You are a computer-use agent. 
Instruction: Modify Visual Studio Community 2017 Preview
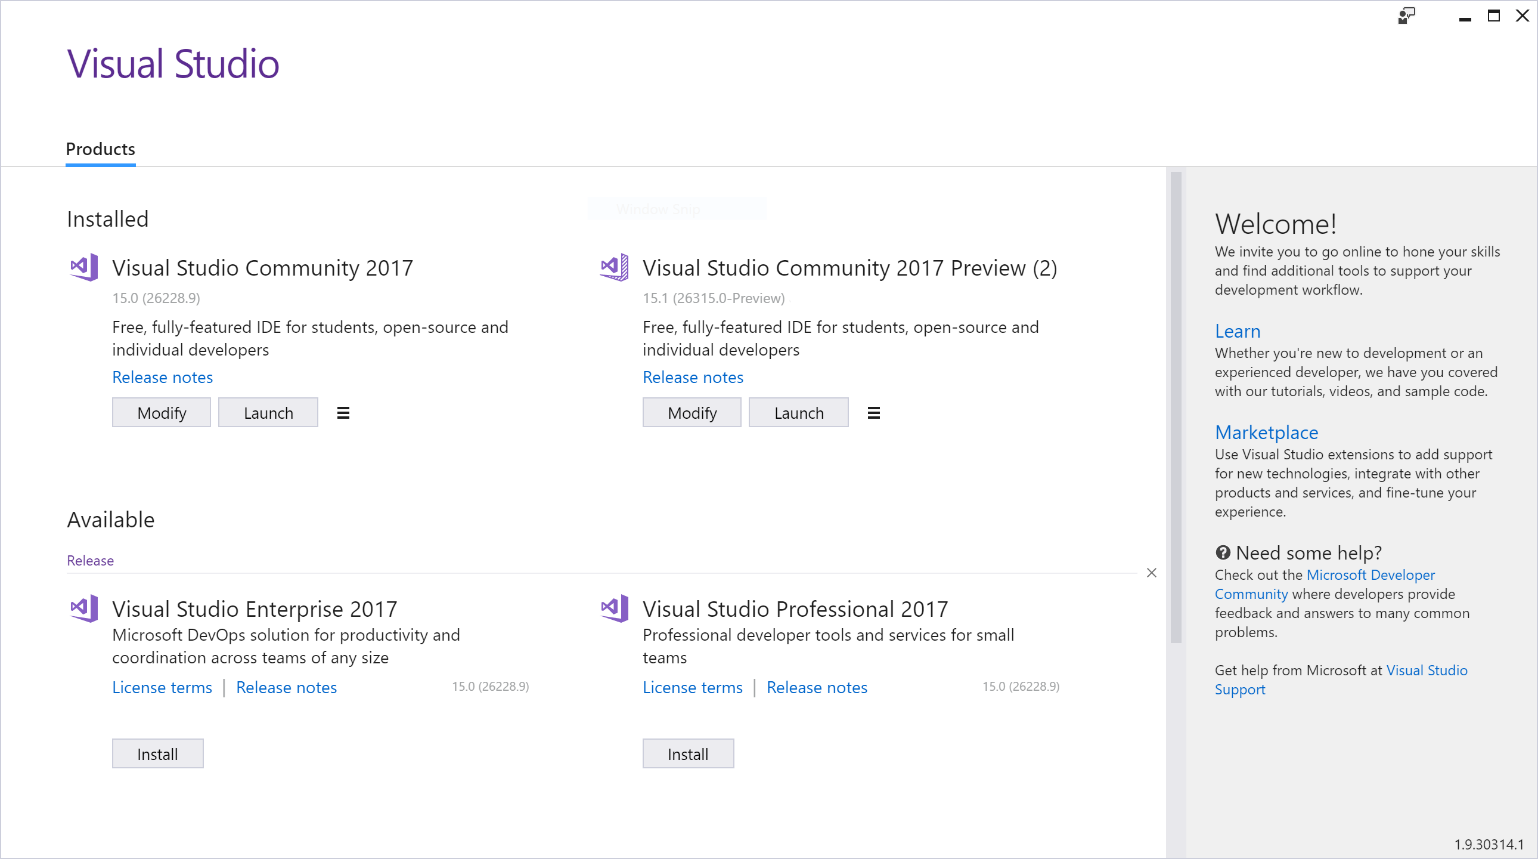[x=692, y=413]
